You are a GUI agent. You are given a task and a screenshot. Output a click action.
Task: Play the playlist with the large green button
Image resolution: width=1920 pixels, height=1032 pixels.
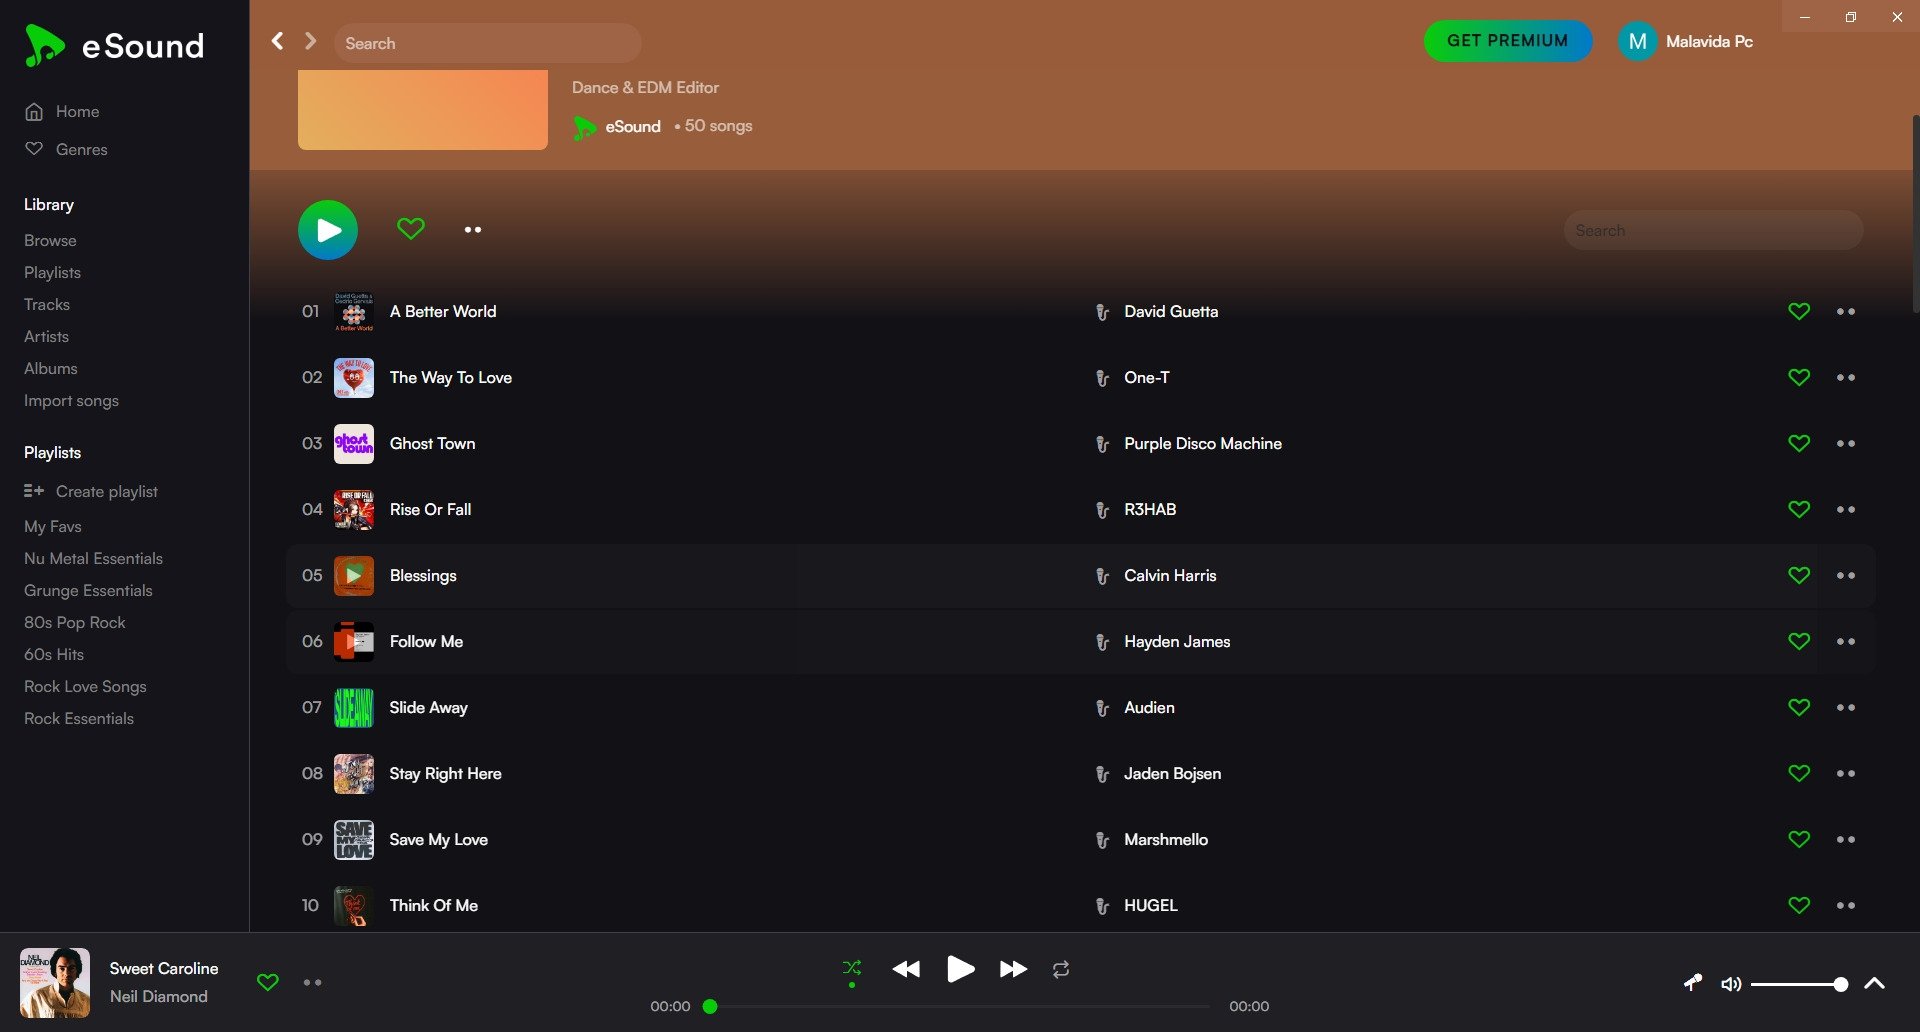click(328, 230)
